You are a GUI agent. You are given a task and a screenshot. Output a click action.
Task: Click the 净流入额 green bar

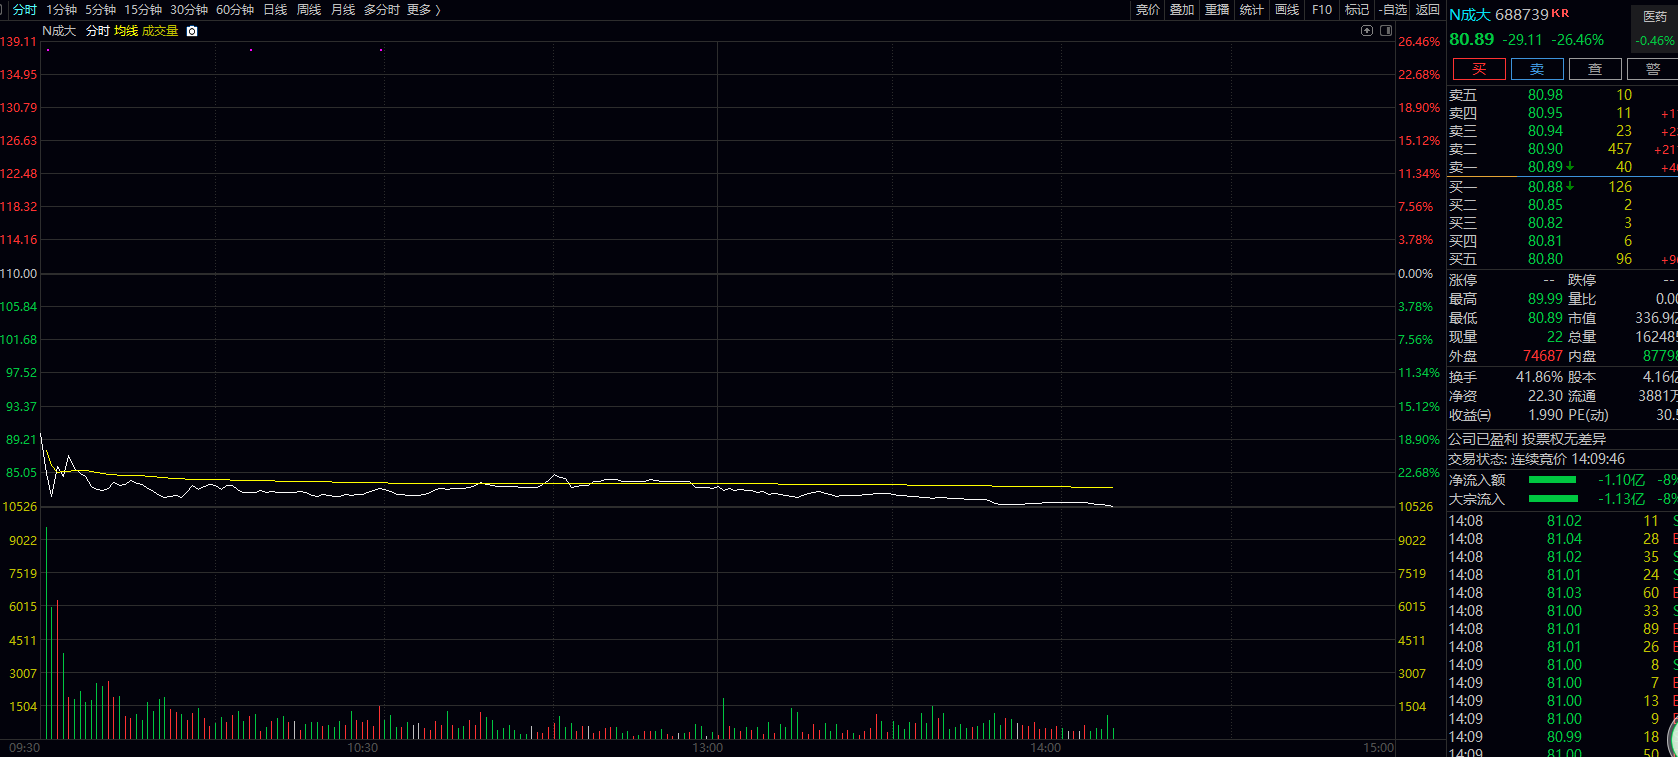[x=1553, y=480]
